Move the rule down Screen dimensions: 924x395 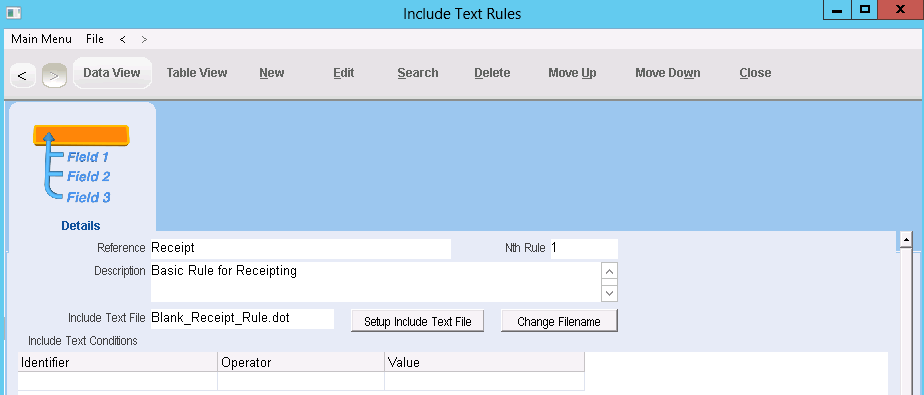(x=668, y=73)
